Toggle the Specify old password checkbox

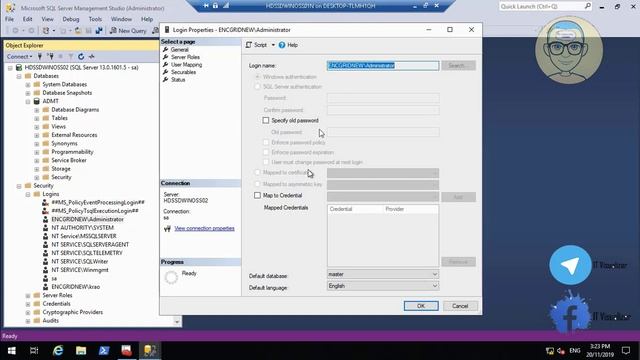[266, 120]
